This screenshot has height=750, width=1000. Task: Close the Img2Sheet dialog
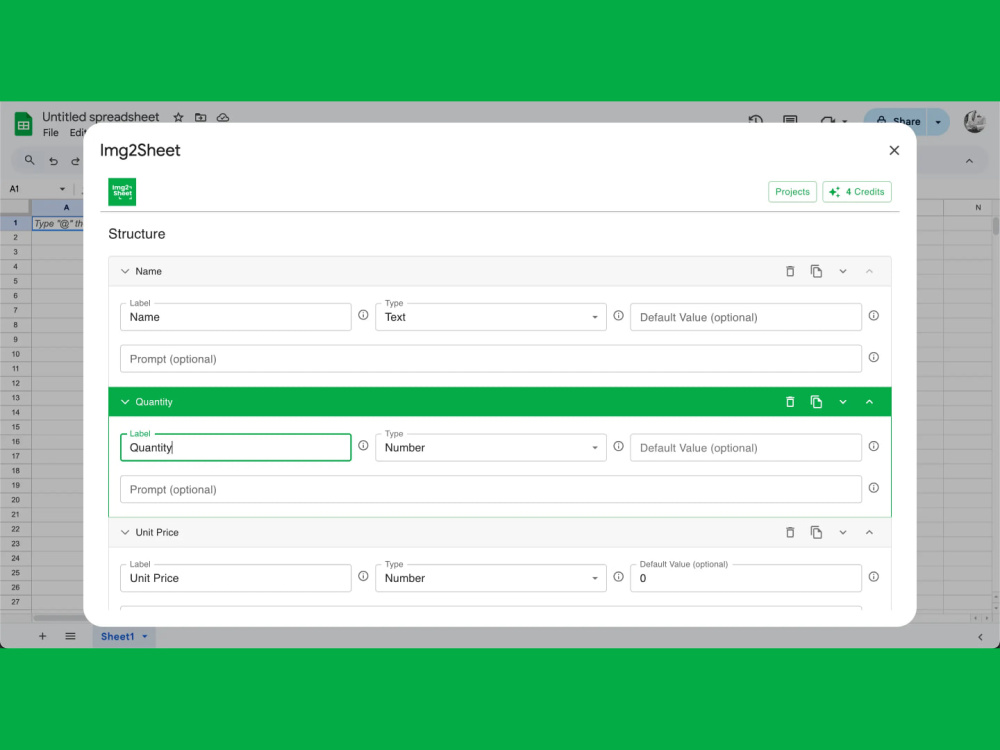tap(894, 150)
